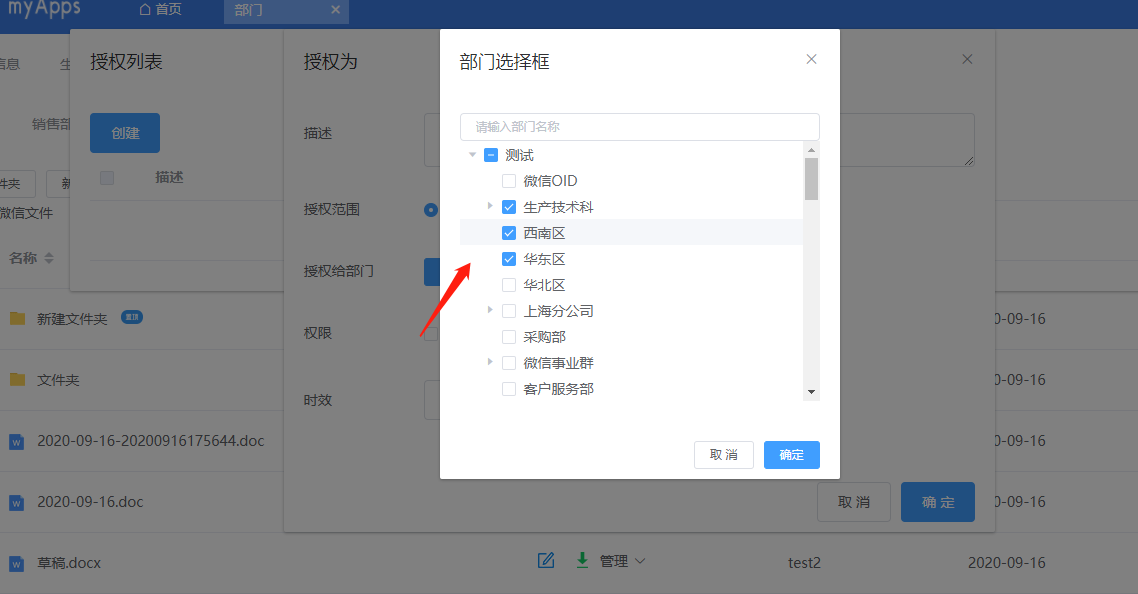
Task: Click the Word icon of 草稿.docx
Action: click(17, 564)
